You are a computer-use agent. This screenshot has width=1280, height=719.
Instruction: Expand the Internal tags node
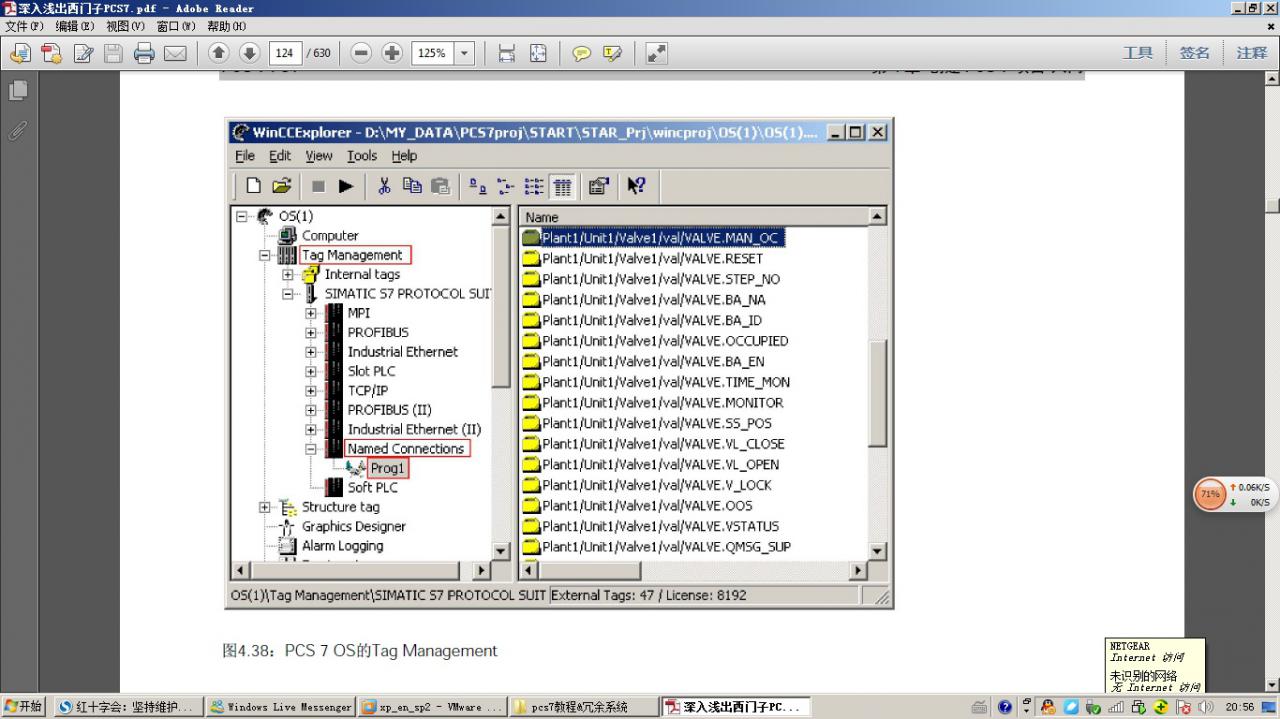tap(288, 274)
